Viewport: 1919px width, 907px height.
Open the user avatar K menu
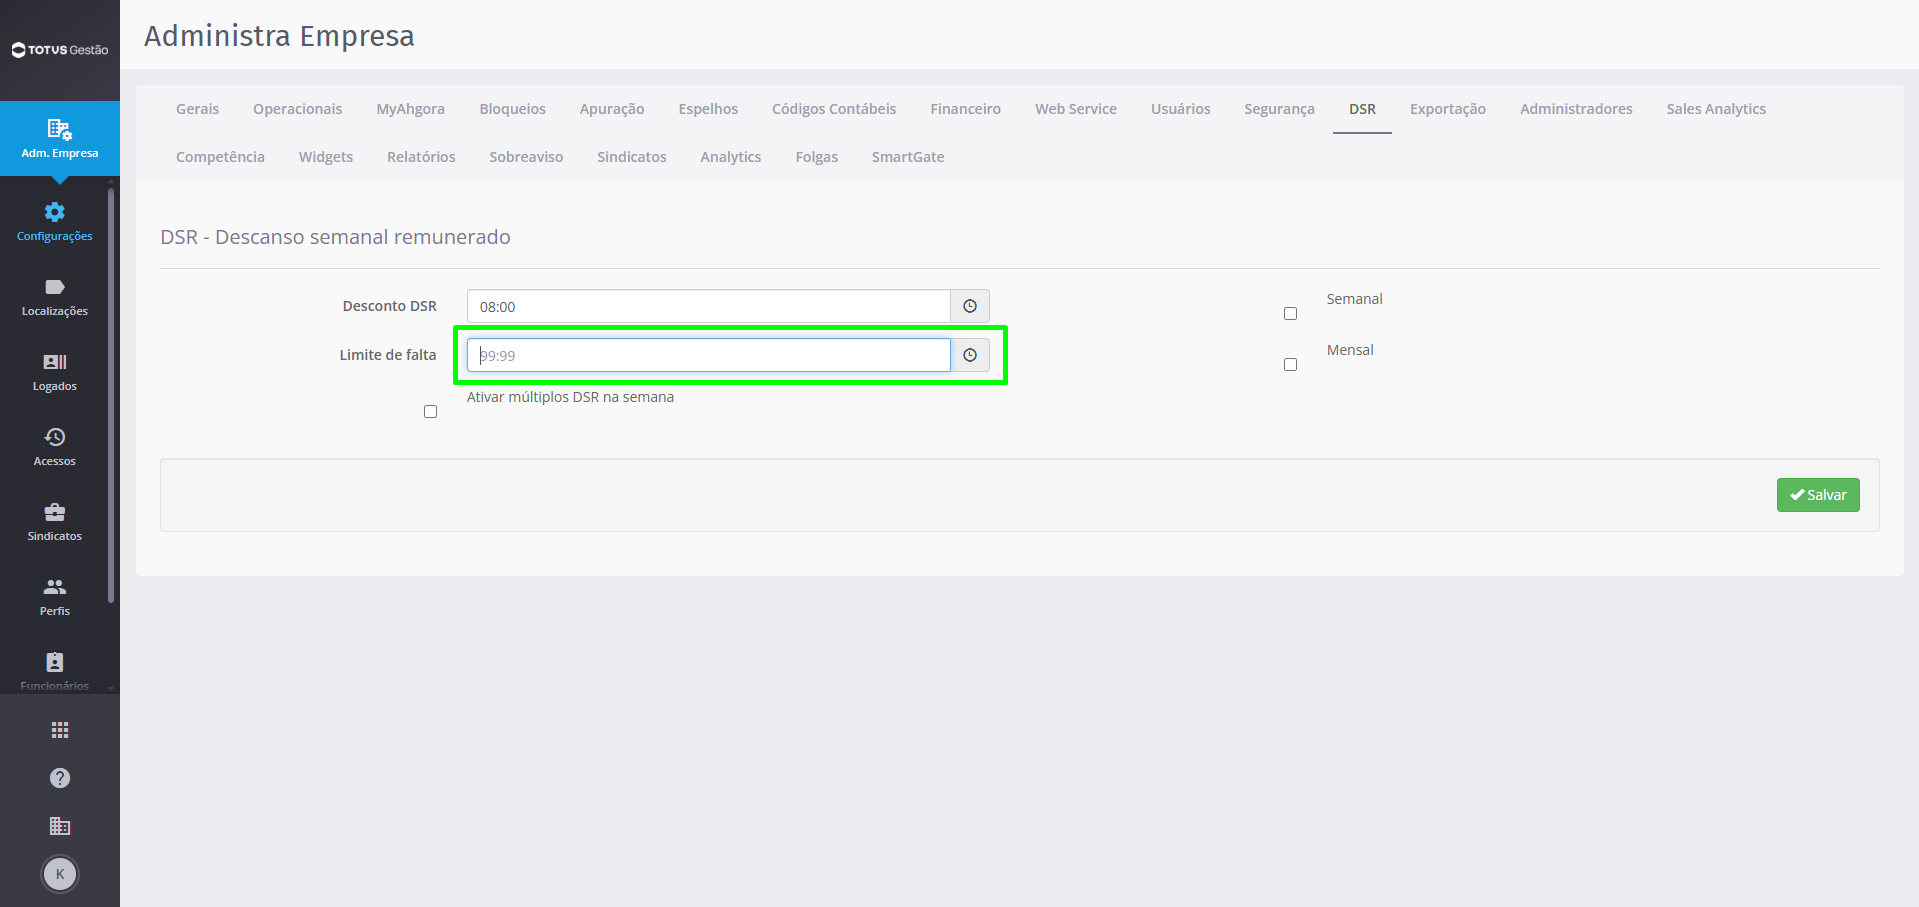pyautogui.click(x=60, y=874)
